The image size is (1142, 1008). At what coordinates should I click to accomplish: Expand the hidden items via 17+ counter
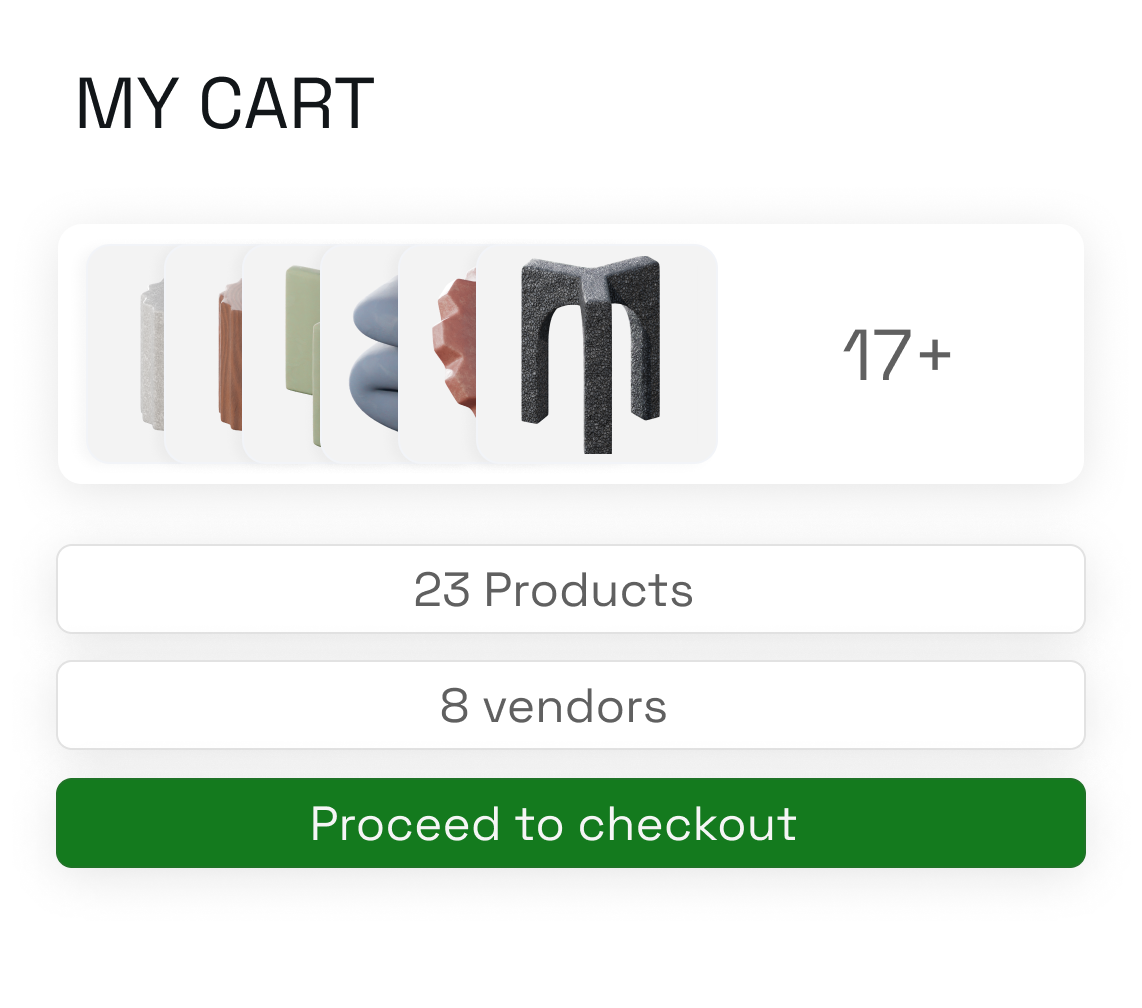pos(897,355)
